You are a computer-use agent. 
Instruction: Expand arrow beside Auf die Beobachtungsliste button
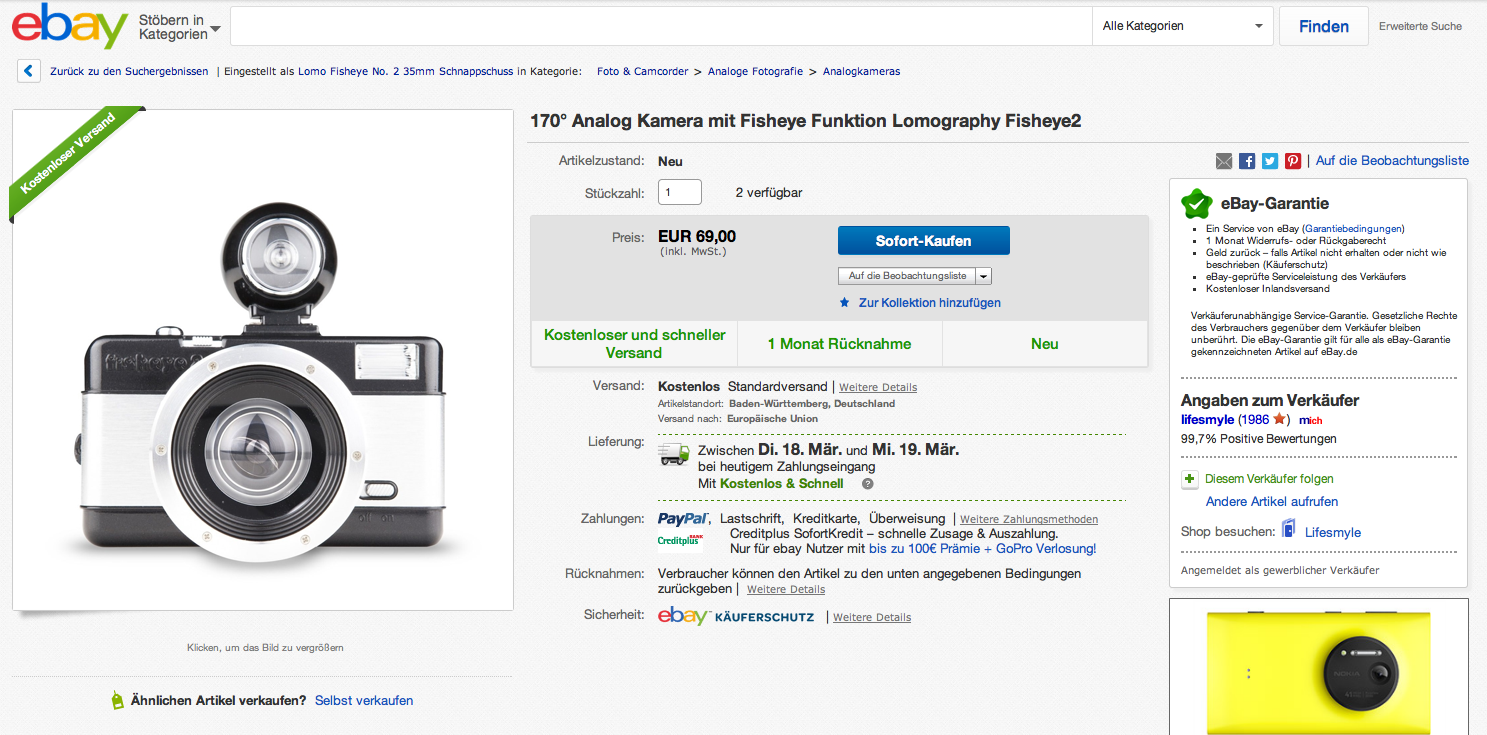983,276
